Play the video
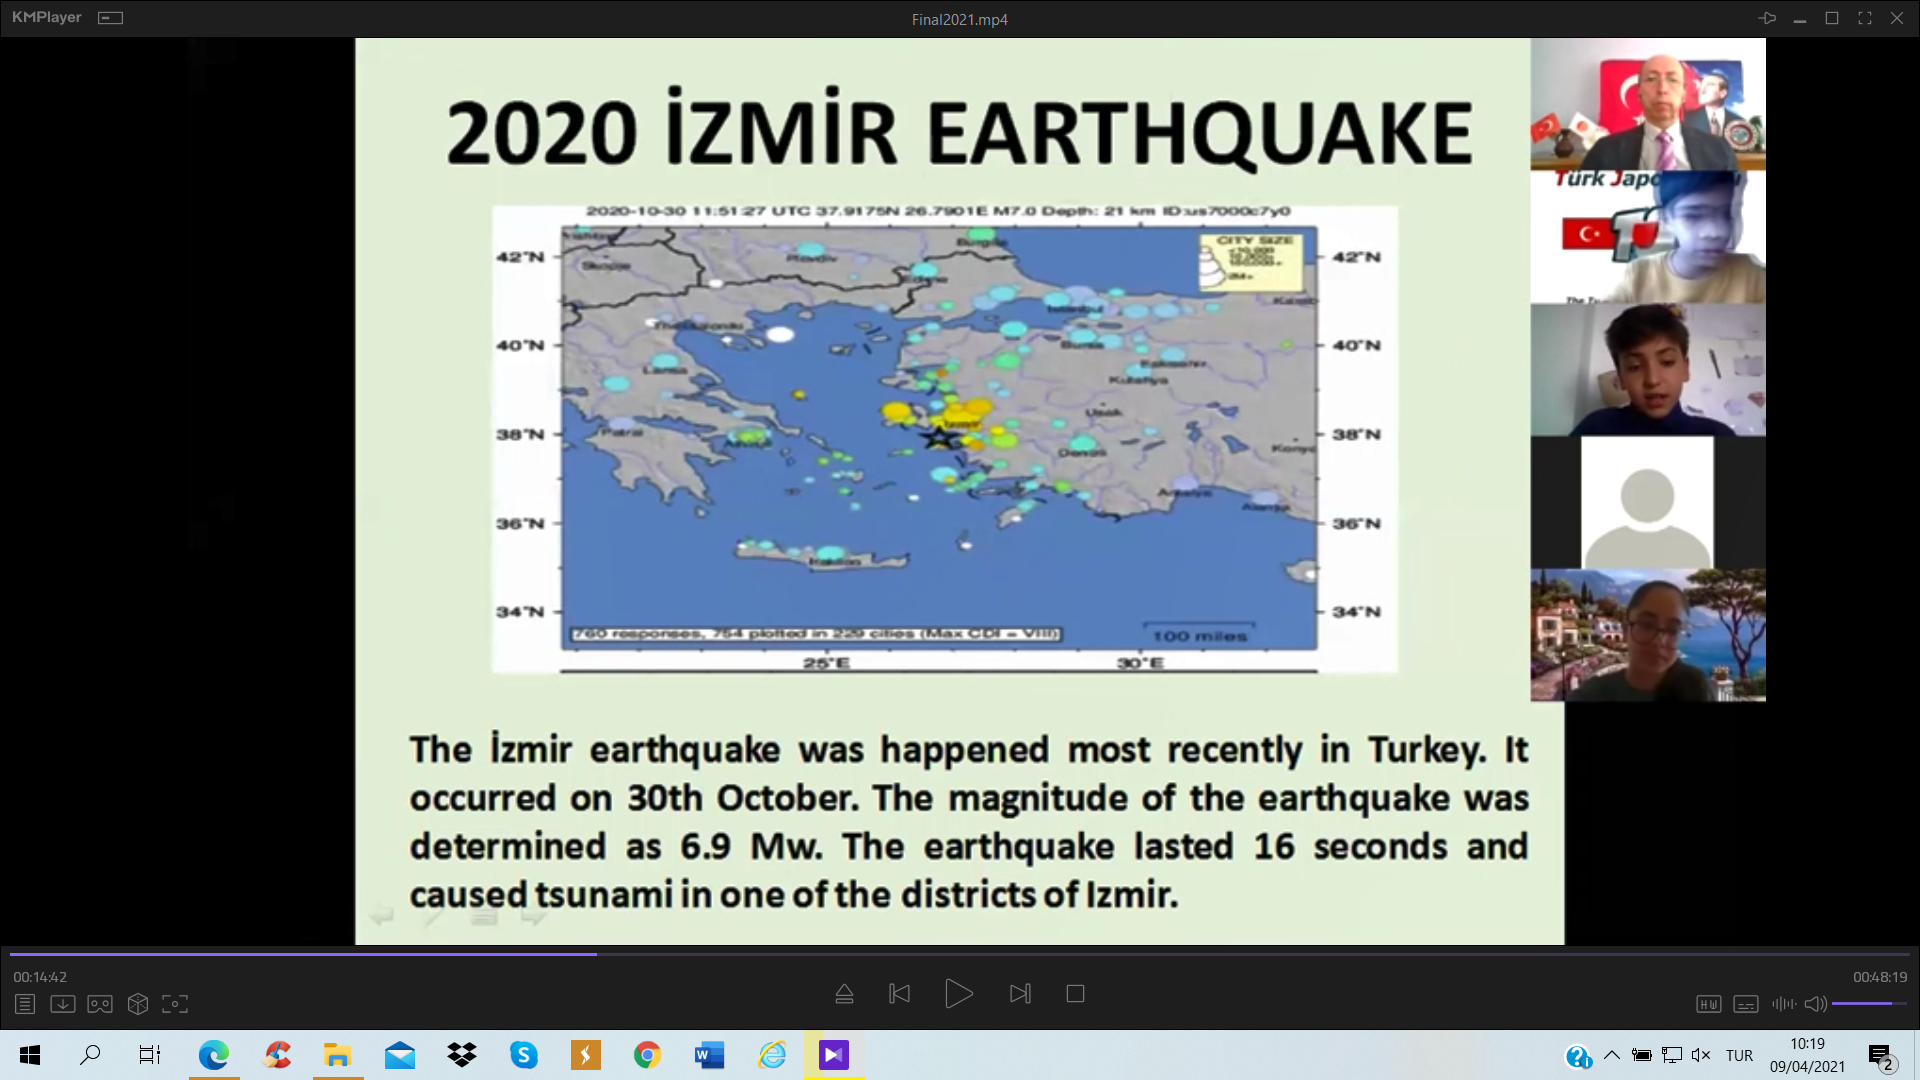This screenshot has width=1920, height=1080. pos(958,994)
